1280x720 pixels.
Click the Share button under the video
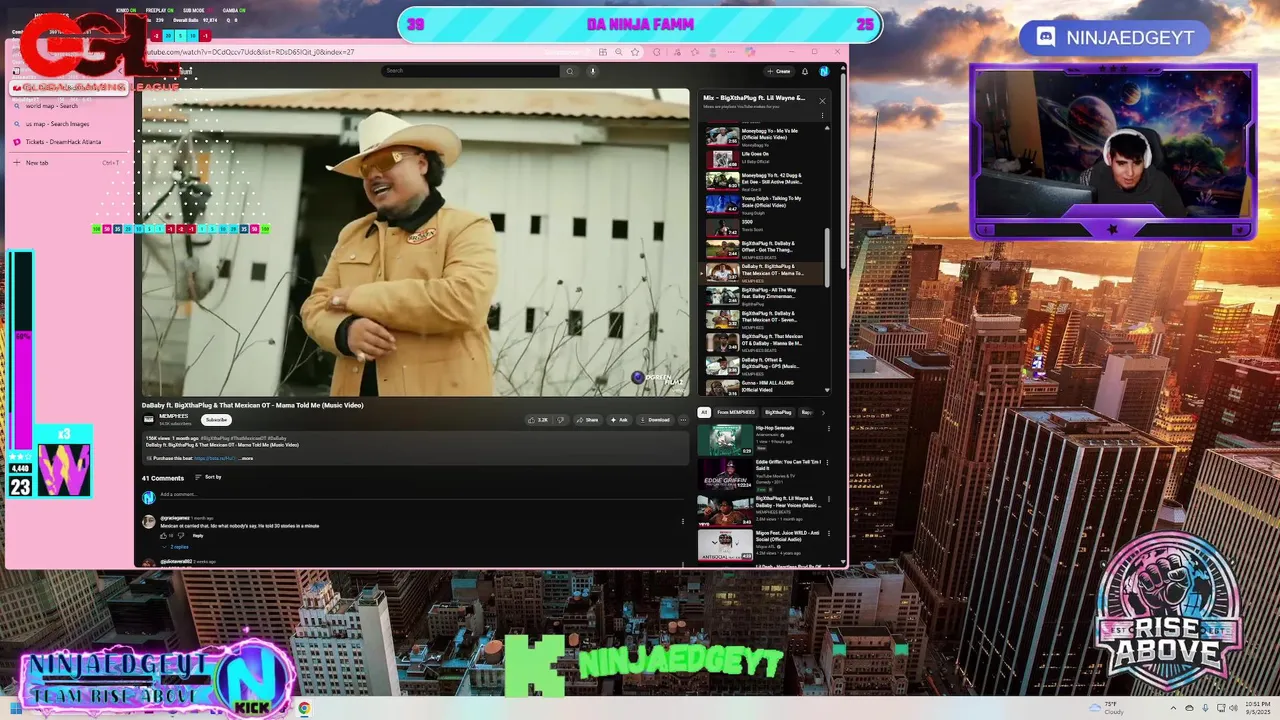(x=587, y=420)
